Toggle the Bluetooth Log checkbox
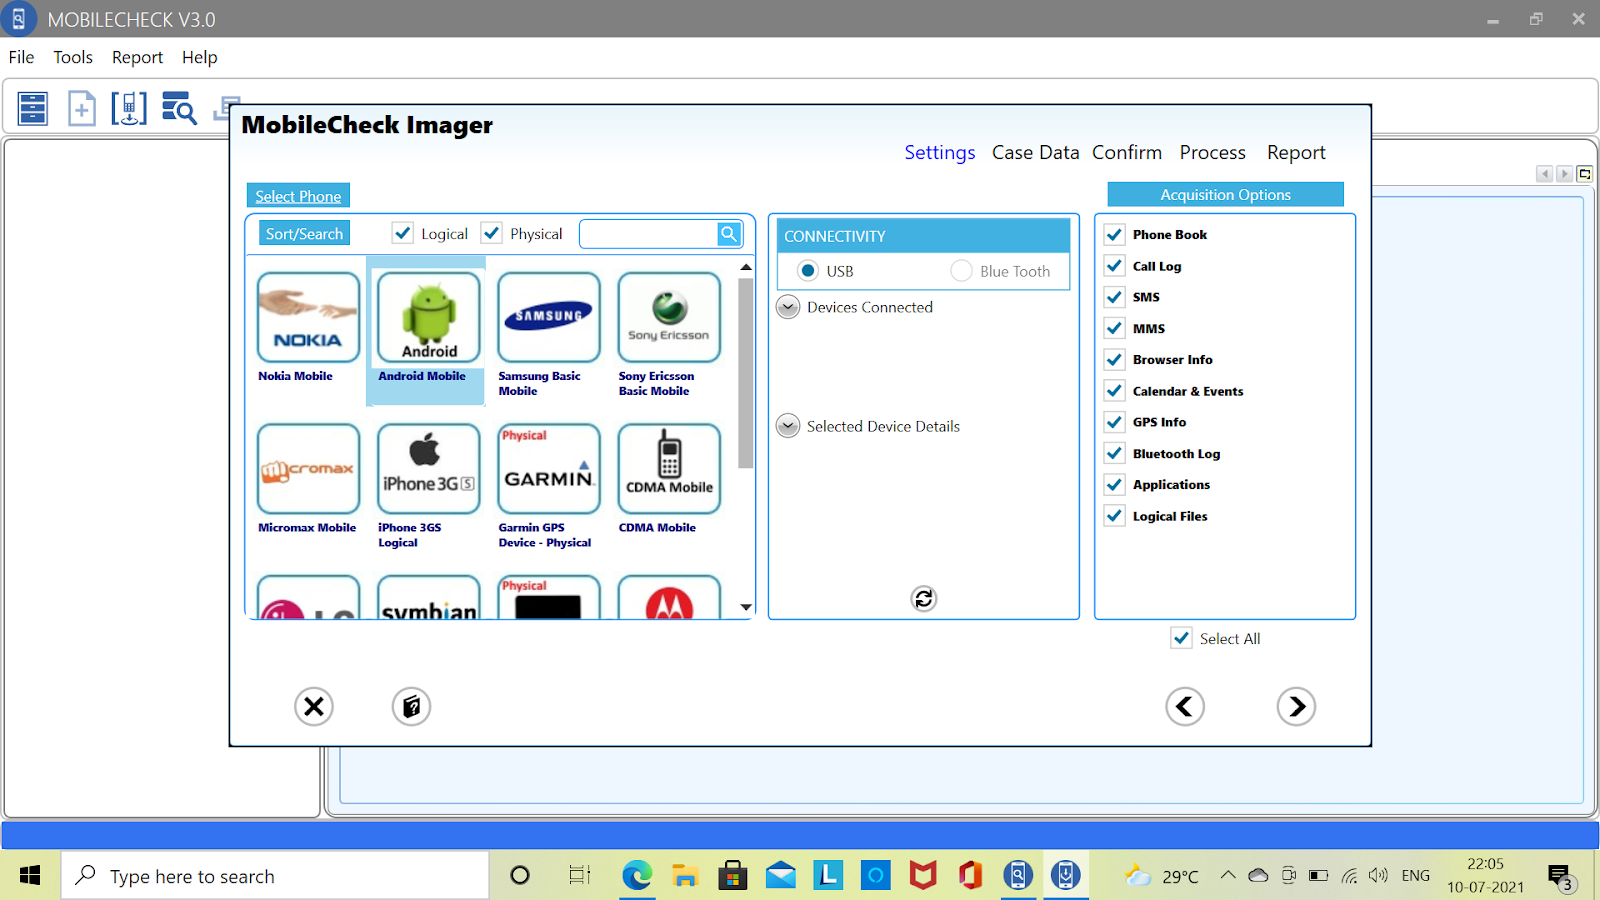 pyautogui.click(x=1114, y=453)
